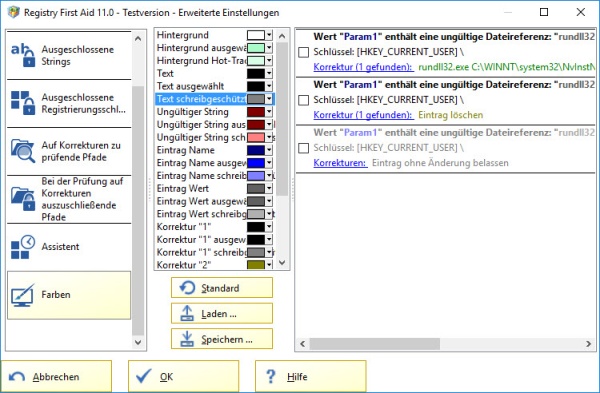Click the Farben monitor brush icon
Screen dimensions: 600x393
coord(23,295)
